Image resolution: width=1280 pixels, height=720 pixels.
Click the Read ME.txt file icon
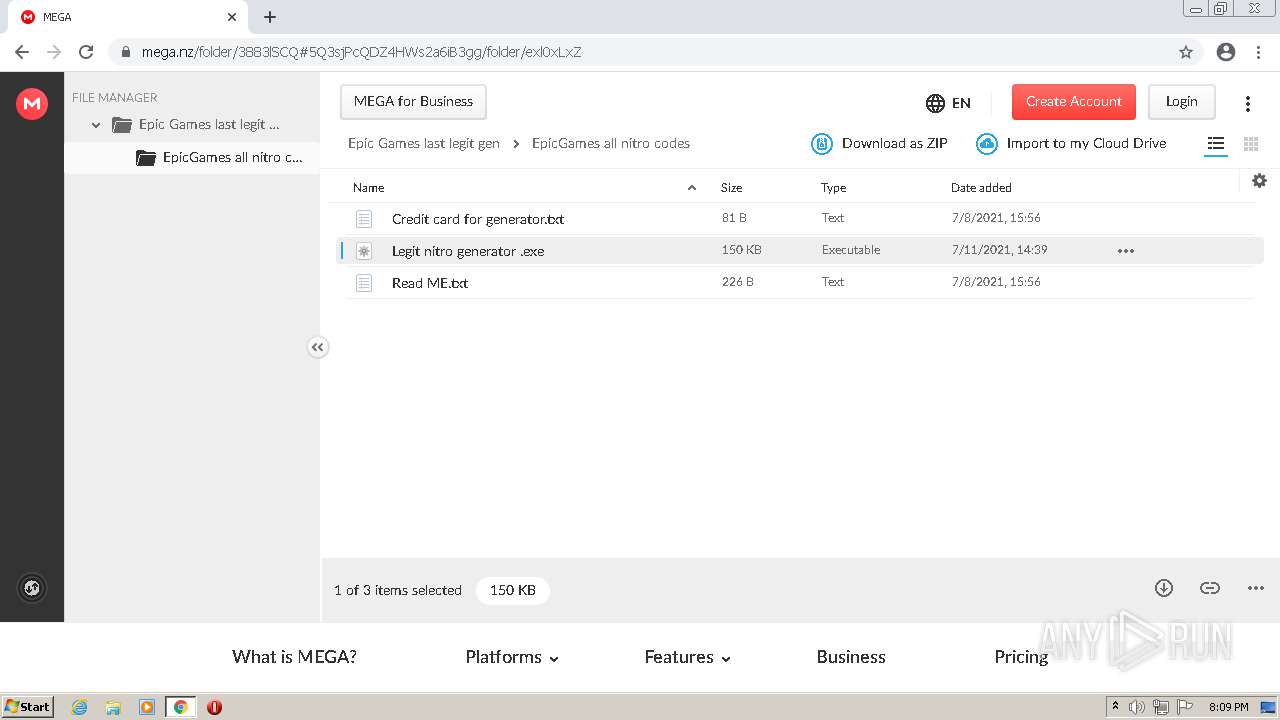[364, 283]
